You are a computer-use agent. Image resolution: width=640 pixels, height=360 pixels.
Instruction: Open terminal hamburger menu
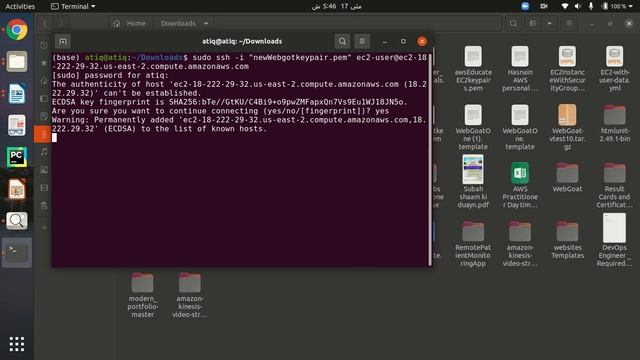pos(362,41)
